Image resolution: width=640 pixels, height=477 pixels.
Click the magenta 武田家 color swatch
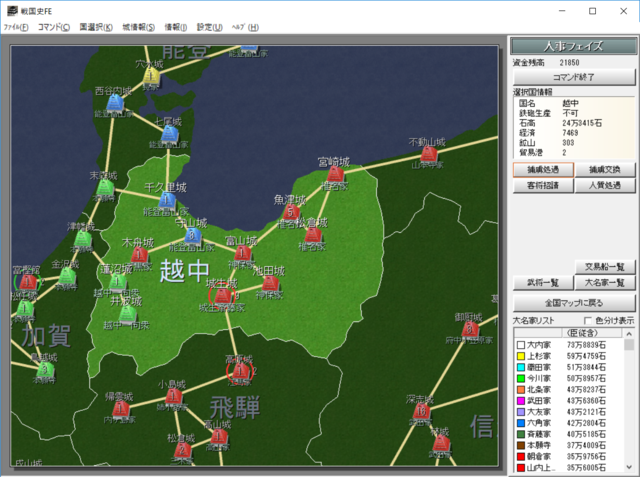tap(521, 401)
